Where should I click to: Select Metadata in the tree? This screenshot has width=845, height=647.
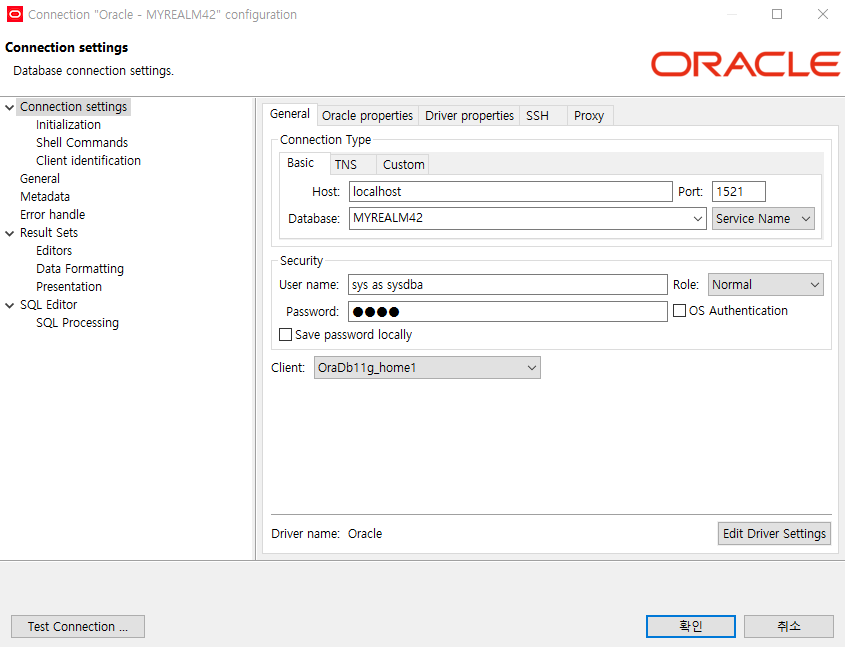point(45,197)
